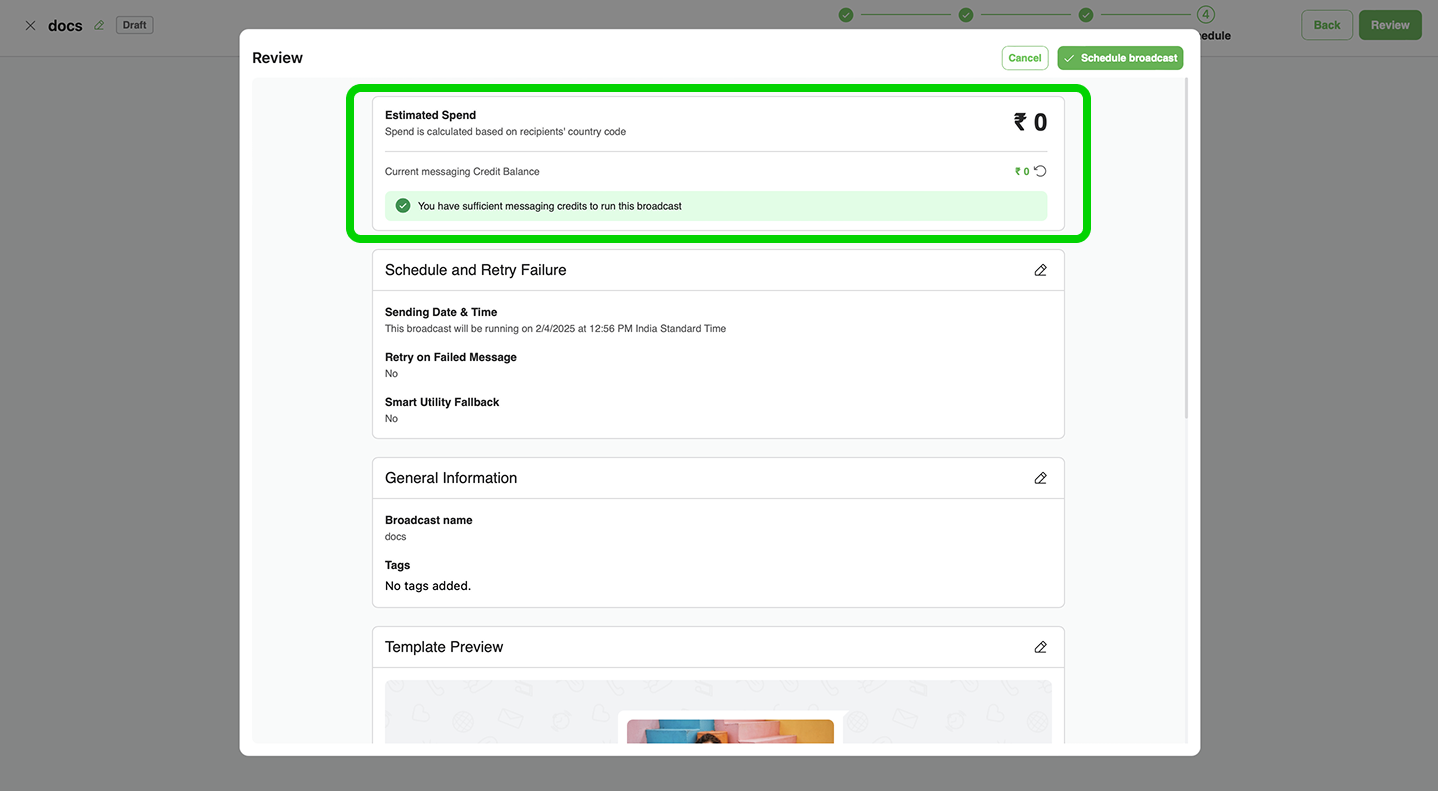The height and width of the screenshot is (791, 1438).
Task: Select step 4 in progress tracker
Action: pos(1206,15)
